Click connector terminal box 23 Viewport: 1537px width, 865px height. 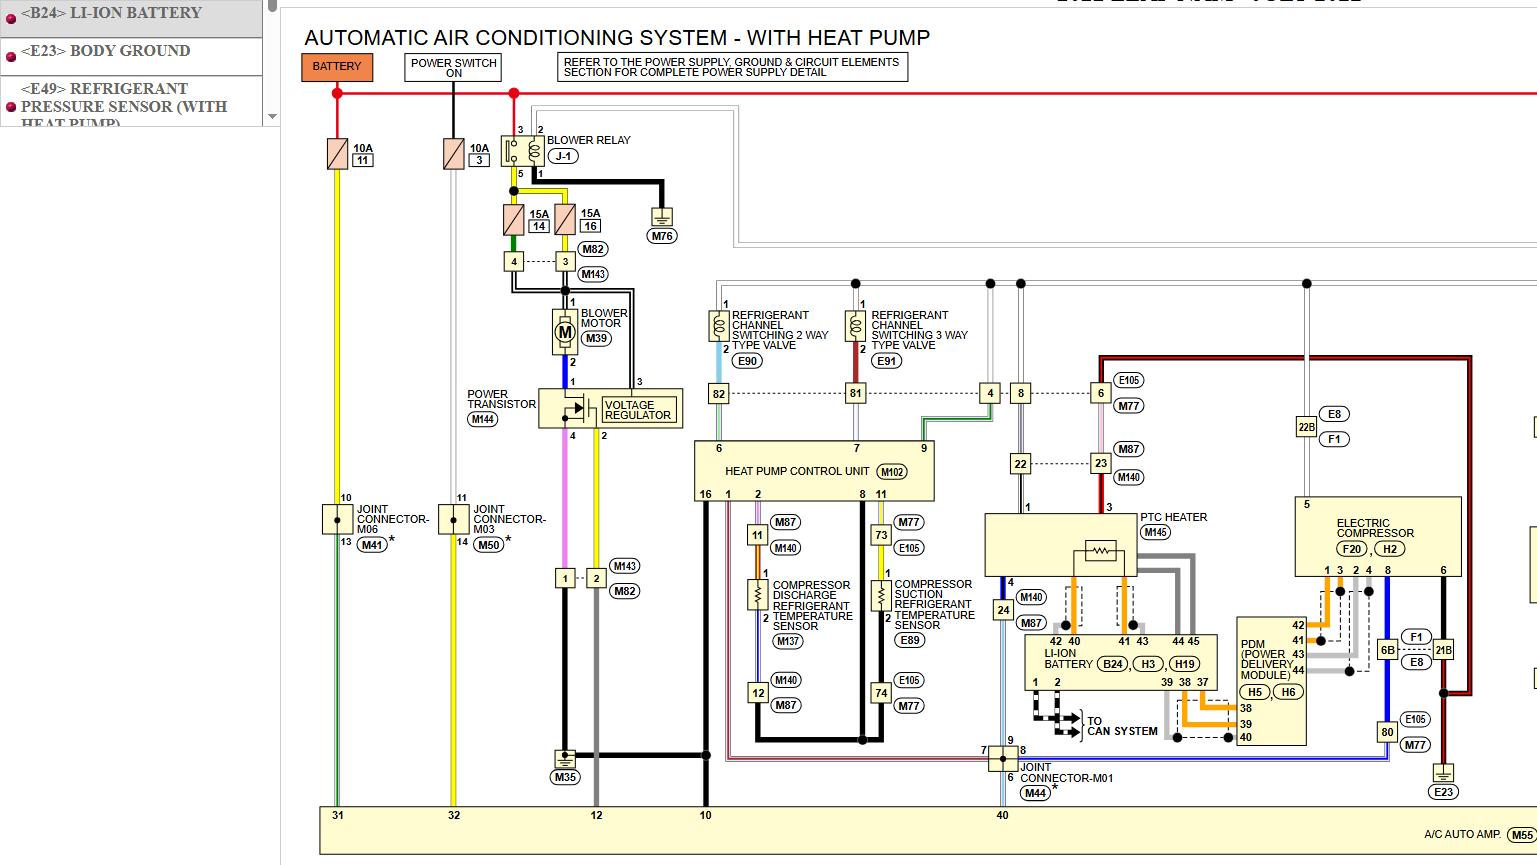(x=1101, y=464)
